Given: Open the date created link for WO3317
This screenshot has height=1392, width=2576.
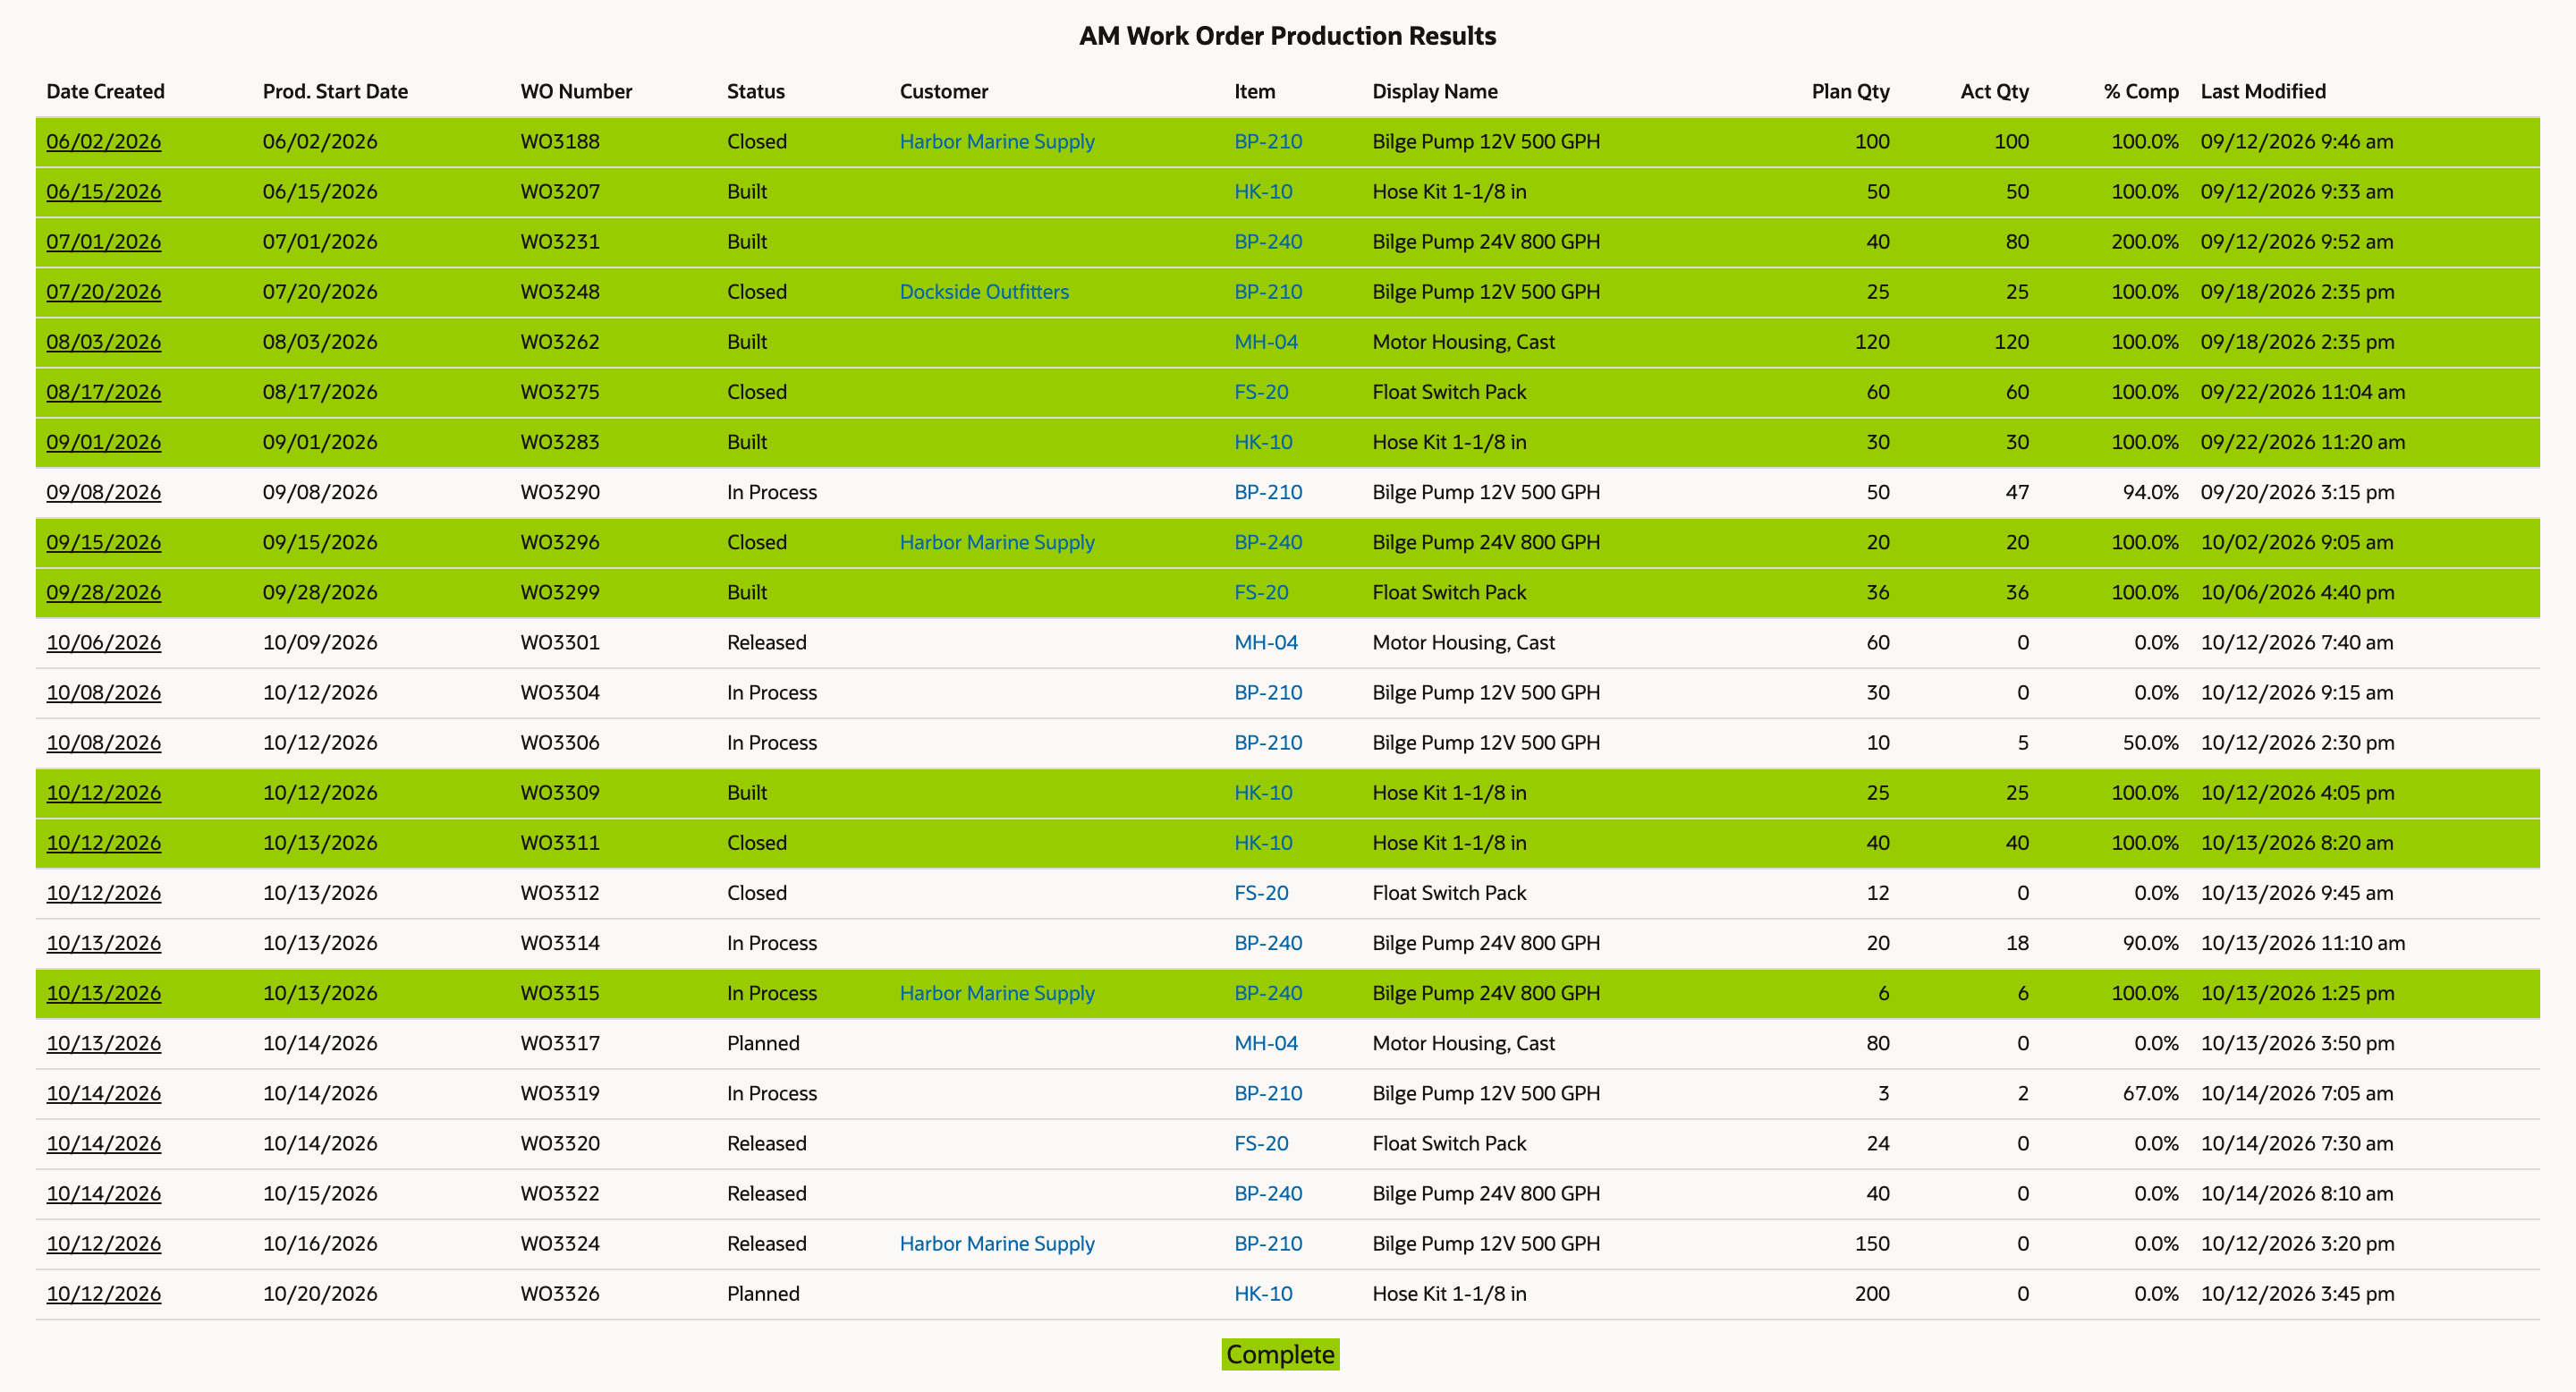Looking at the screenshot, I should pyautogui.click(x=103, y=1042).
